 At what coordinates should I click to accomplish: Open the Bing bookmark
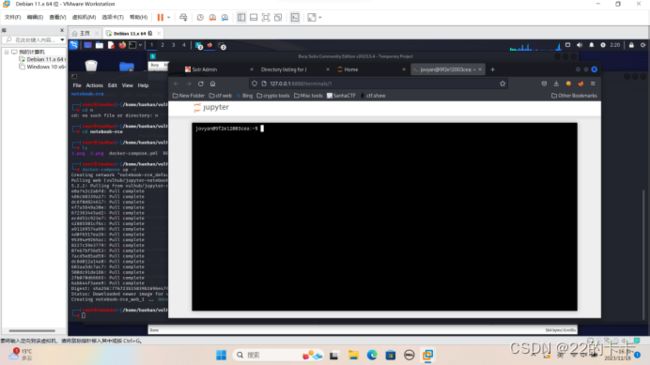coord(245,96)
